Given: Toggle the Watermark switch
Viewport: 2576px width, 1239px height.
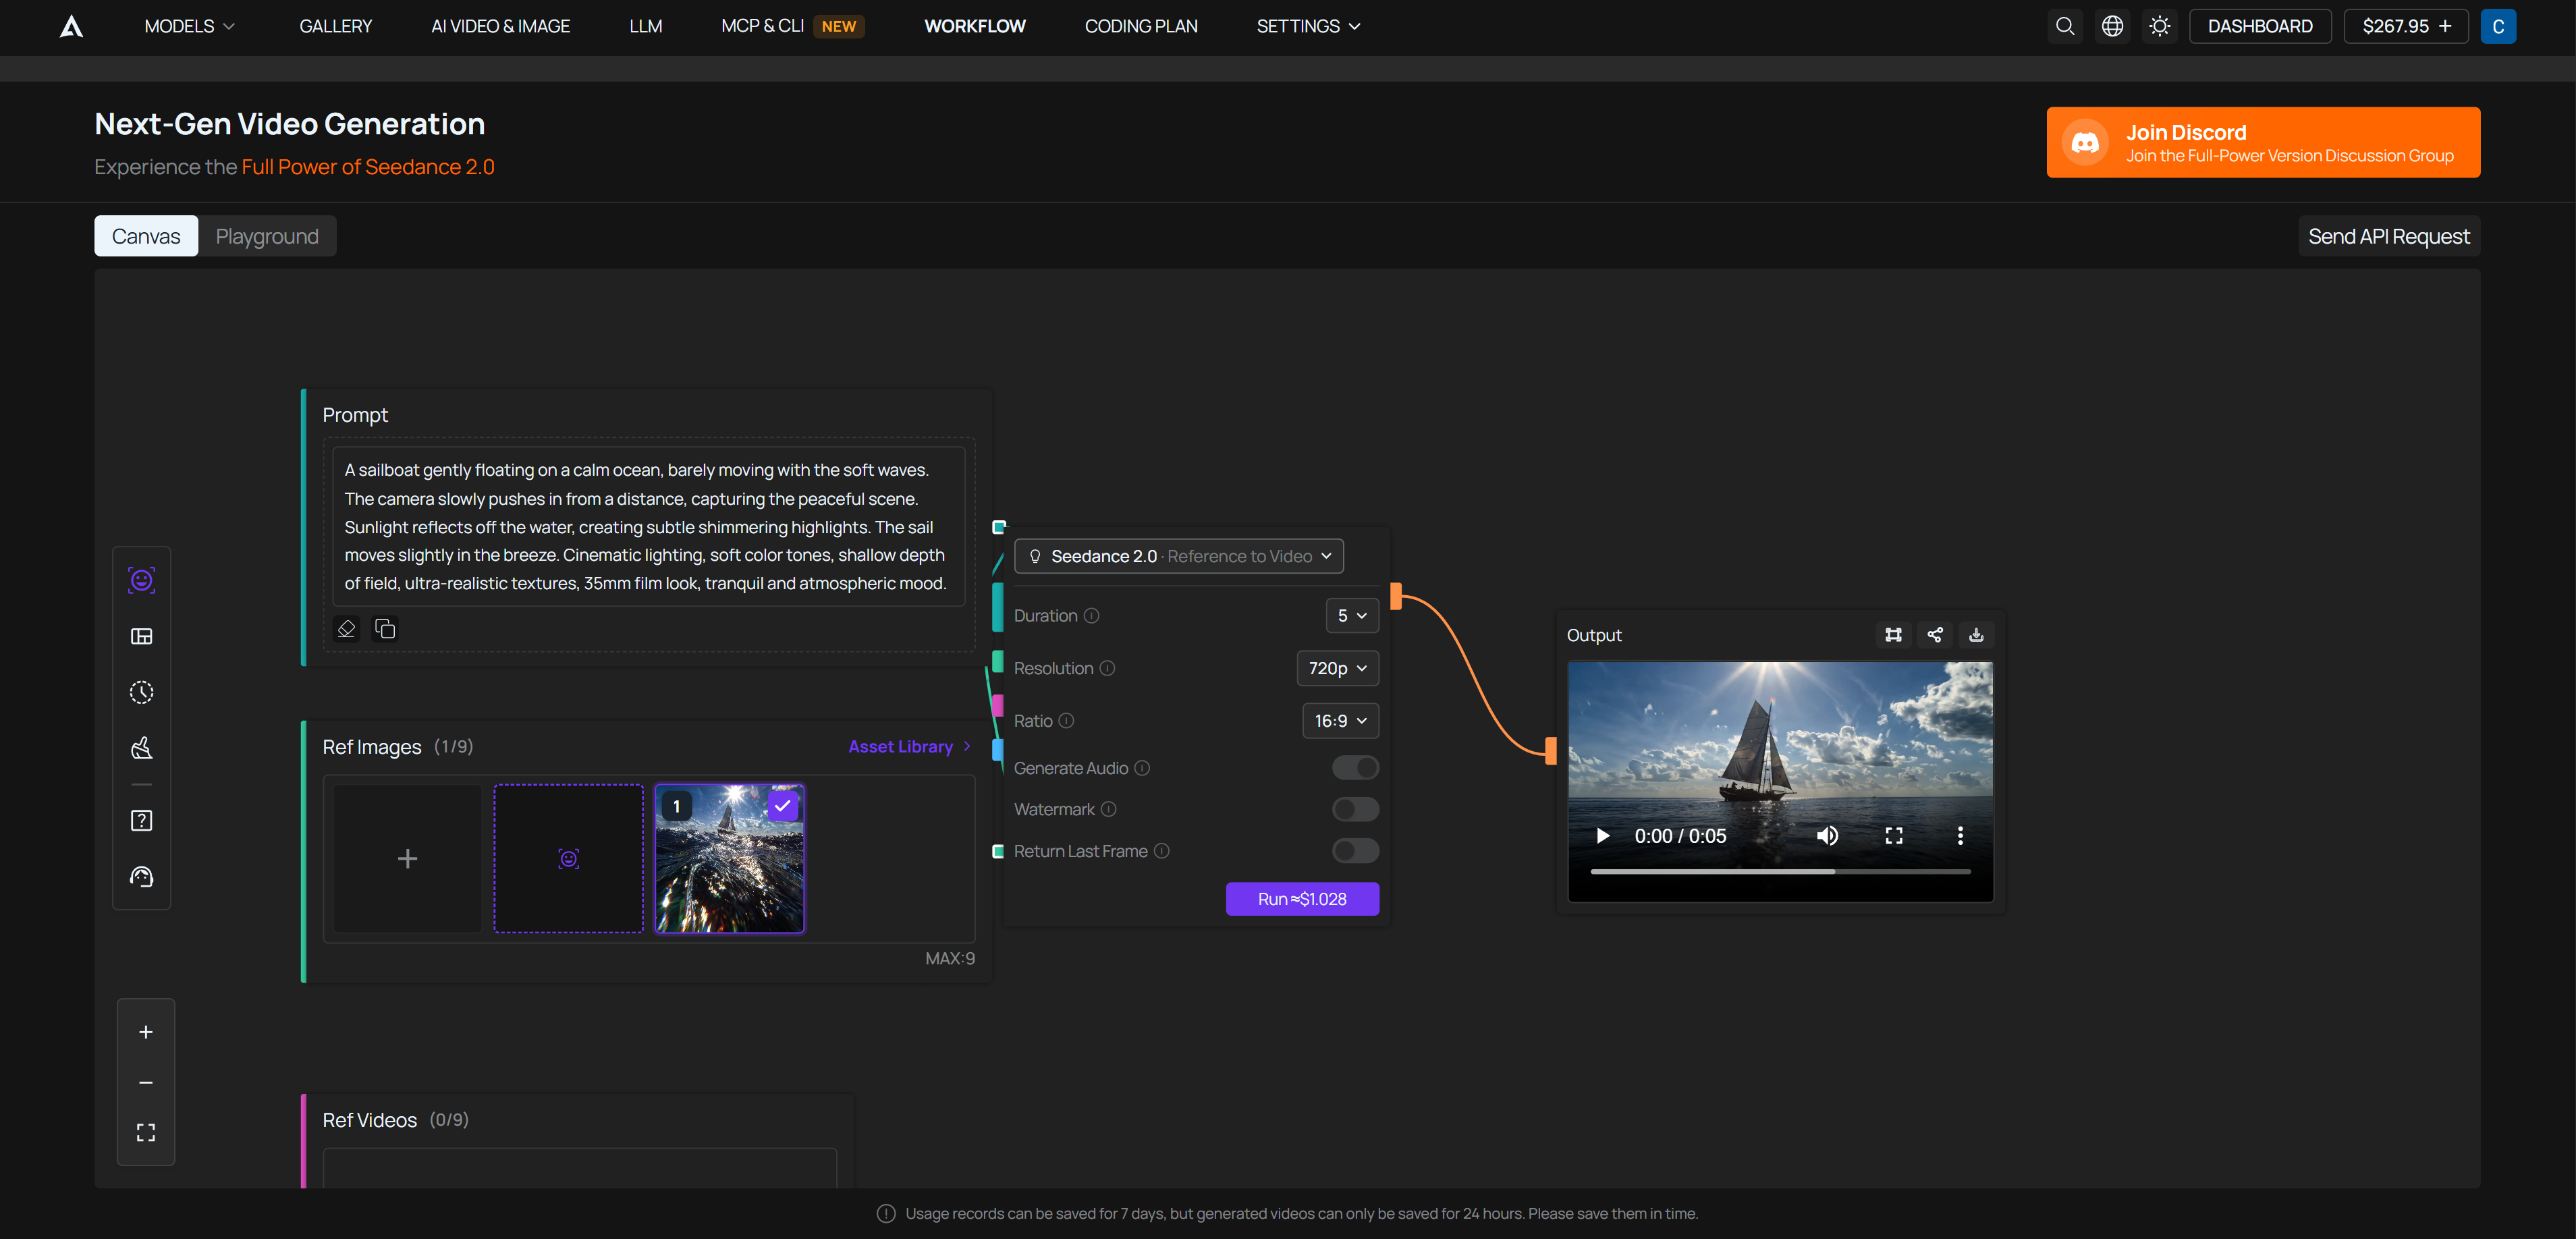Looking at the screenshot, I should point(1355,809).
